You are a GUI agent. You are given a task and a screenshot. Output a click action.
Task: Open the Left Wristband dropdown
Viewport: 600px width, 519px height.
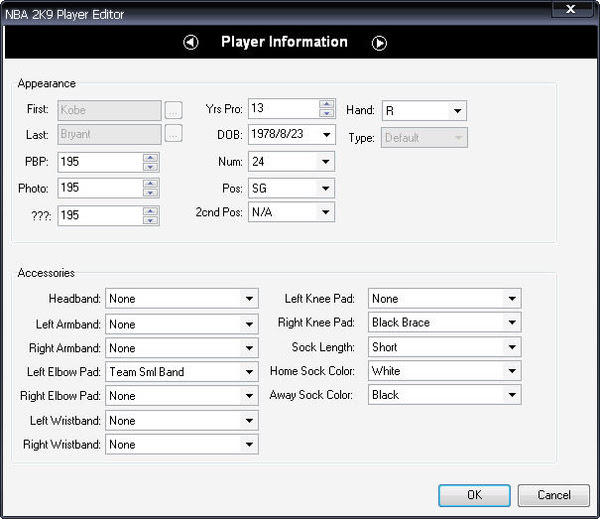coord(249,421)
